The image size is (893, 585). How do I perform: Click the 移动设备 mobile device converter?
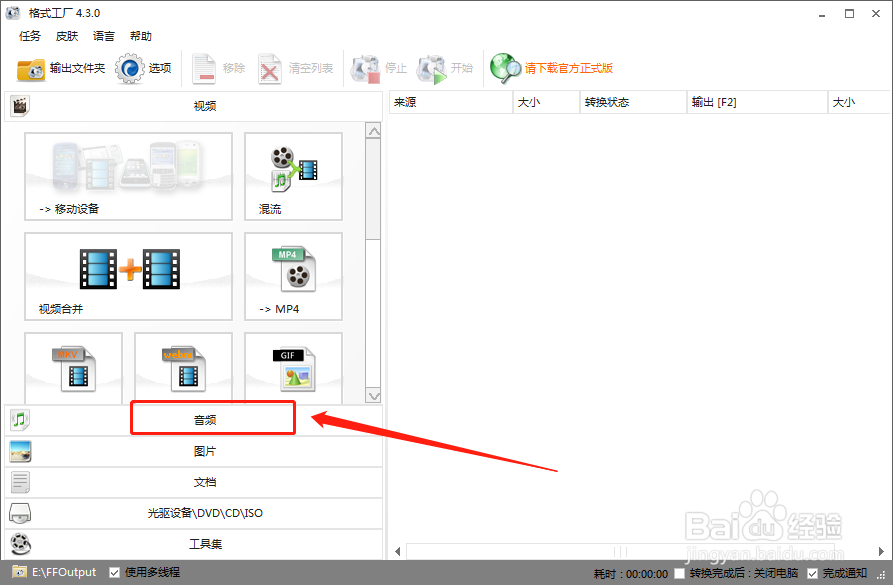[128, 177]
